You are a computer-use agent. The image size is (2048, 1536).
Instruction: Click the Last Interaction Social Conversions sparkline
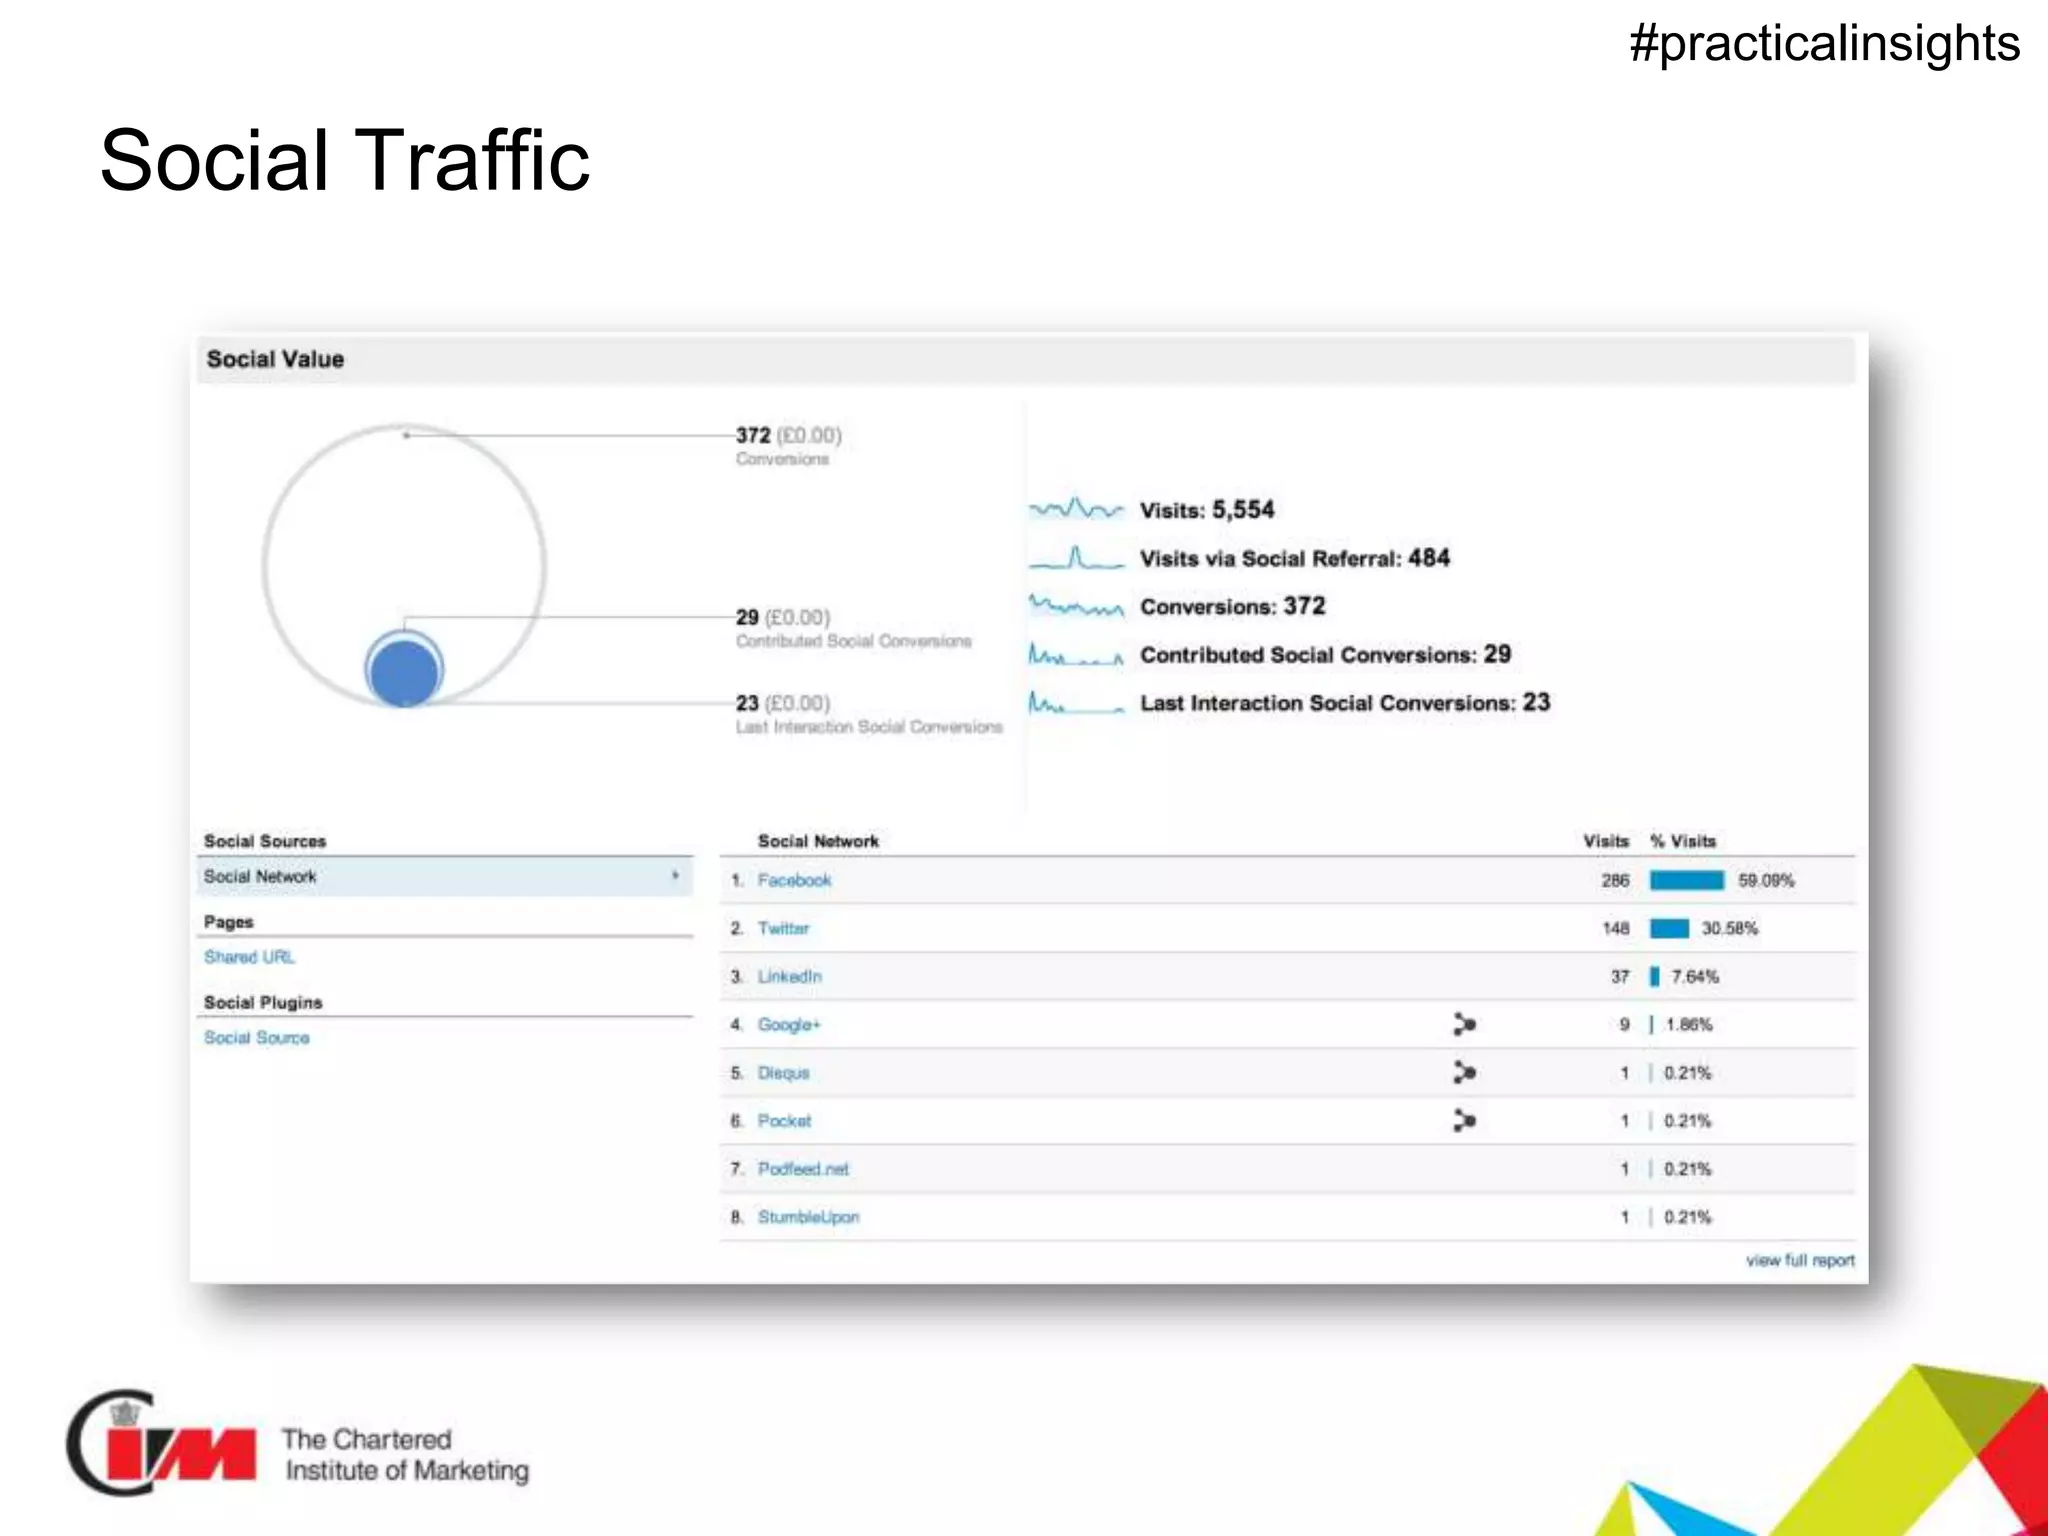(1076, 702)
